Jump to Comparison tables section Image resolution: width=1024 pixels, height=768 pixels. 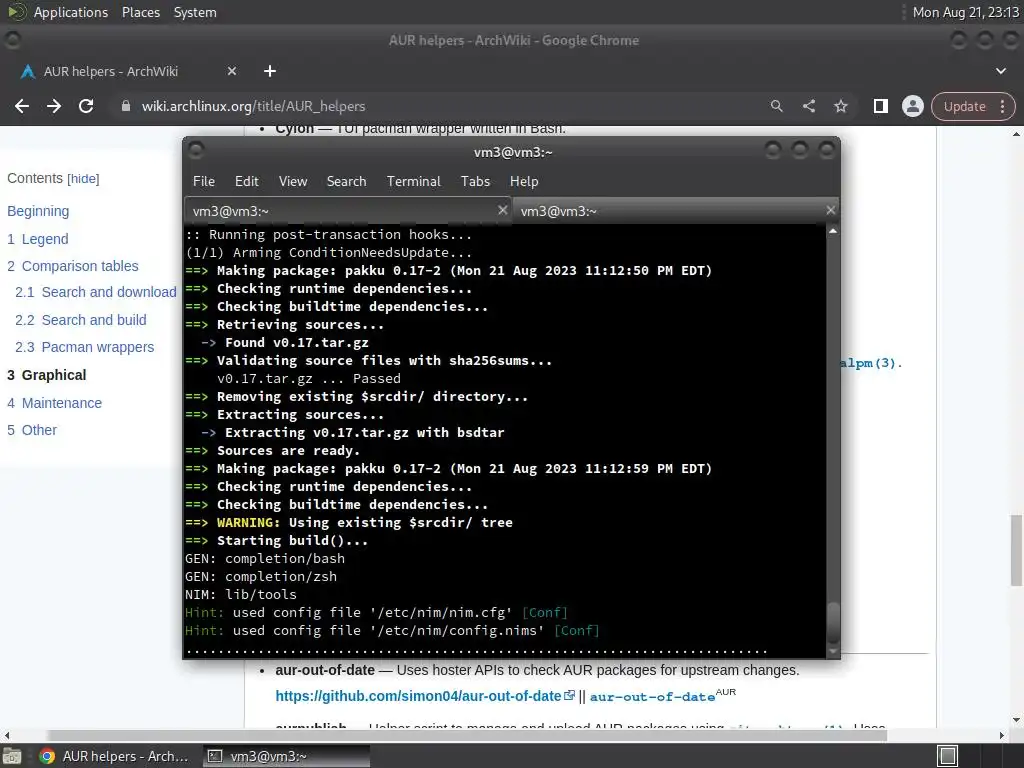(x=72, y=266)
